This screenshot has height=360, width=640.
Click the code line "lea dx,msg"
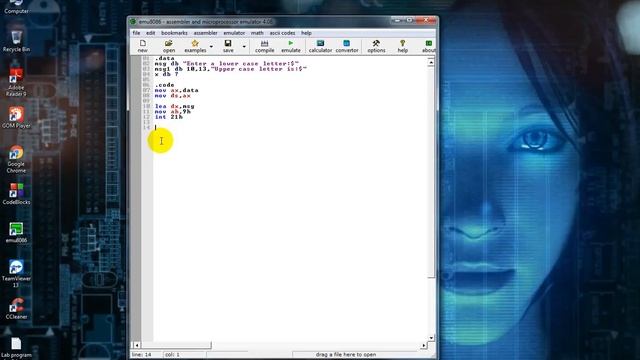(175, 106)
